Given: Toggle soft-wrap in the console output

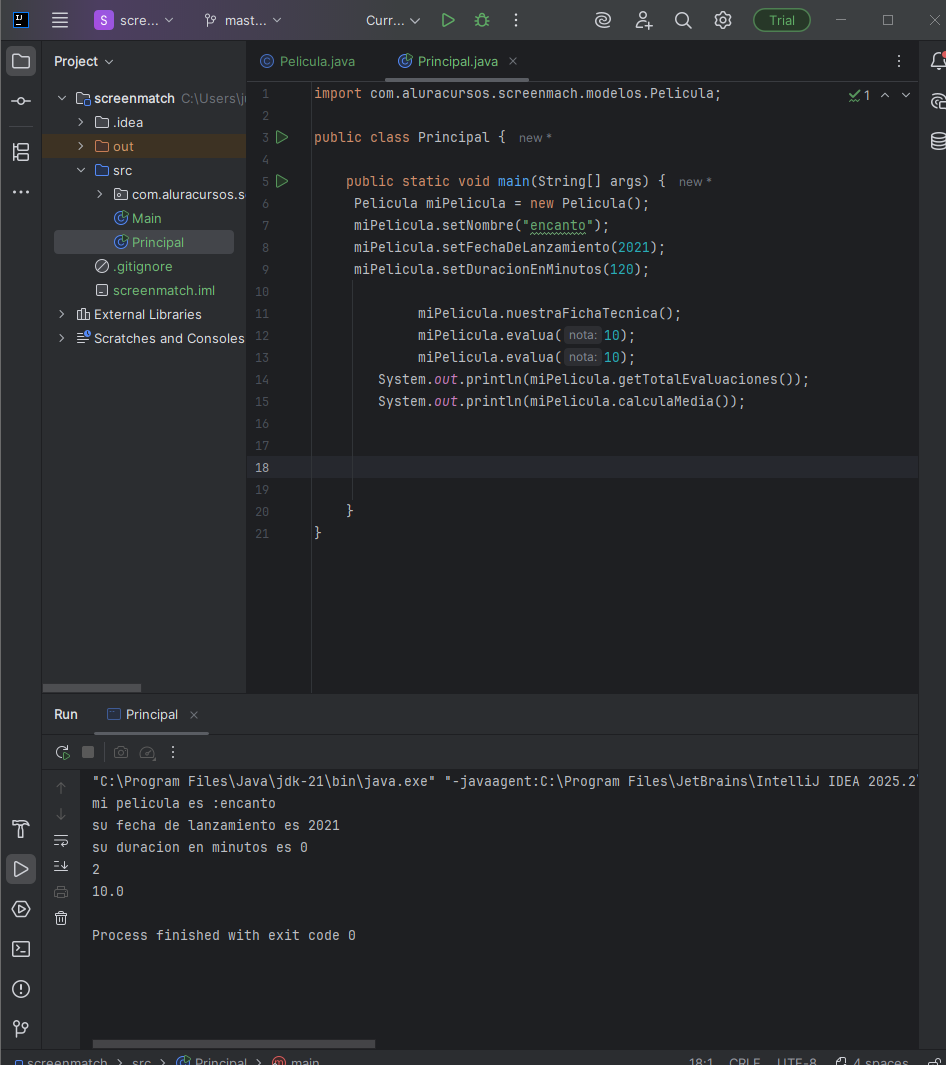Looking at the screenshot, I should click(61, 840).
